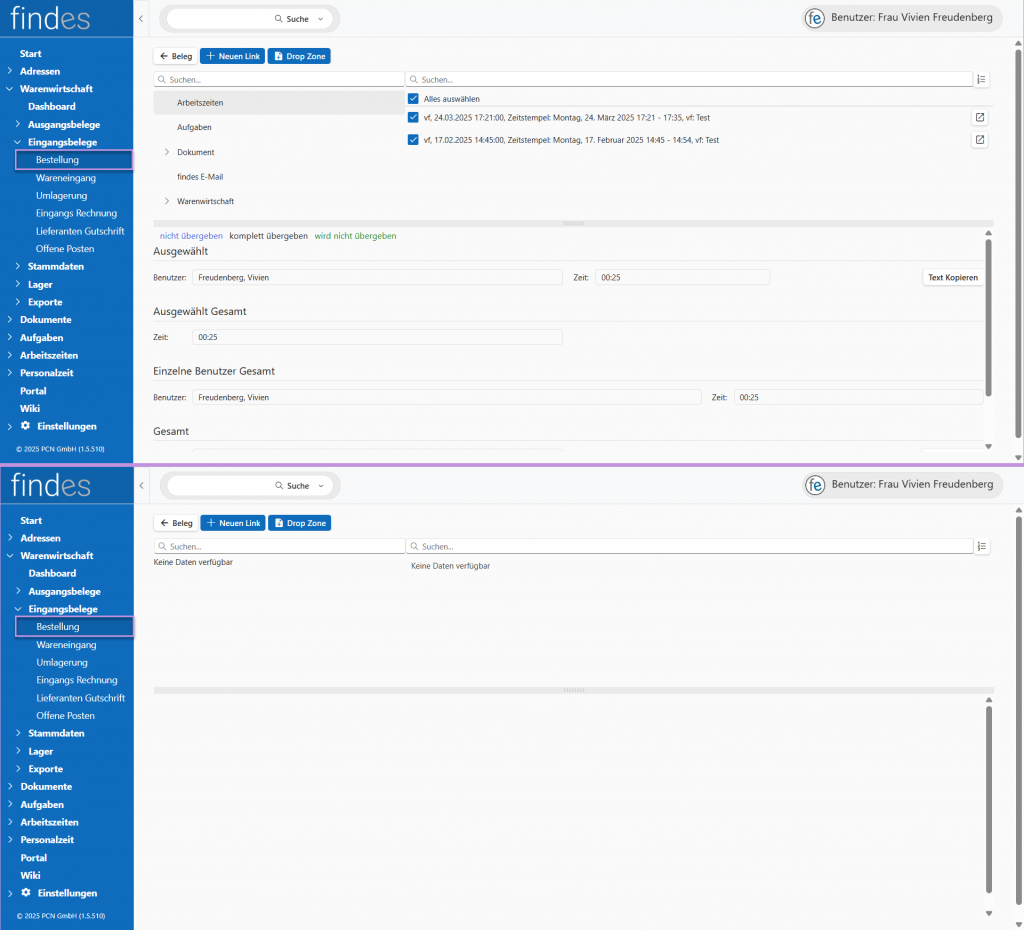
Task: Go back via Beleg arrow above Arbeitszeiten list
Action: [x=175, y=56]
